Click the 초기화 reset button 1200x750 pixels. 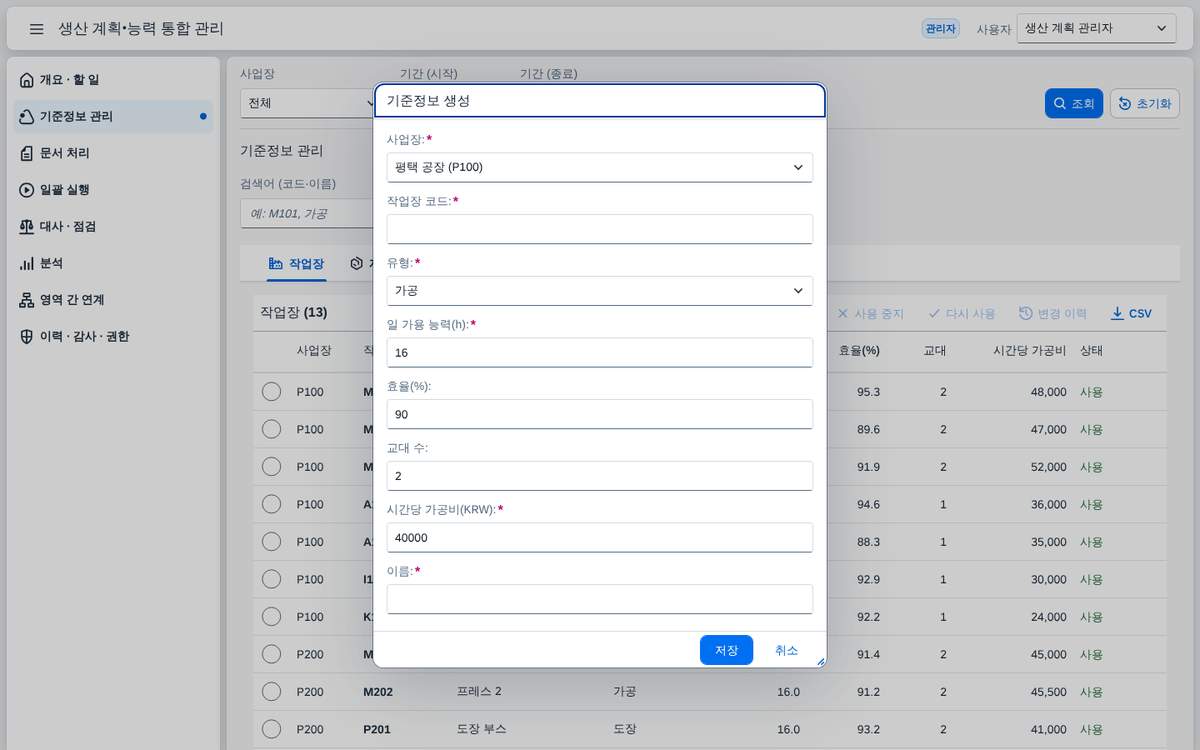coord(1145,103)
